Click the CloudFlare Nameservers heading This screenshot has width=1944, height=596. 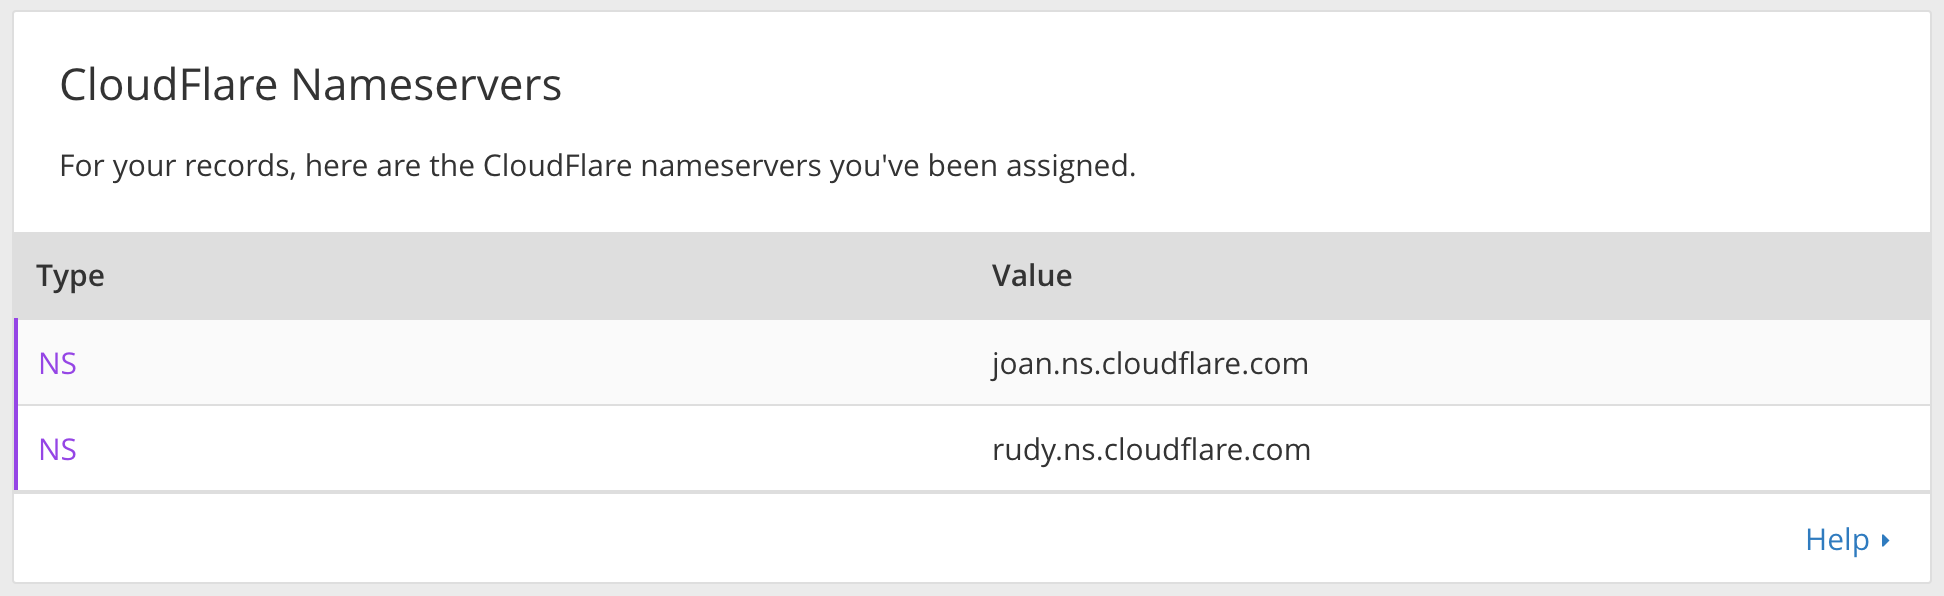tap(310, 84)
